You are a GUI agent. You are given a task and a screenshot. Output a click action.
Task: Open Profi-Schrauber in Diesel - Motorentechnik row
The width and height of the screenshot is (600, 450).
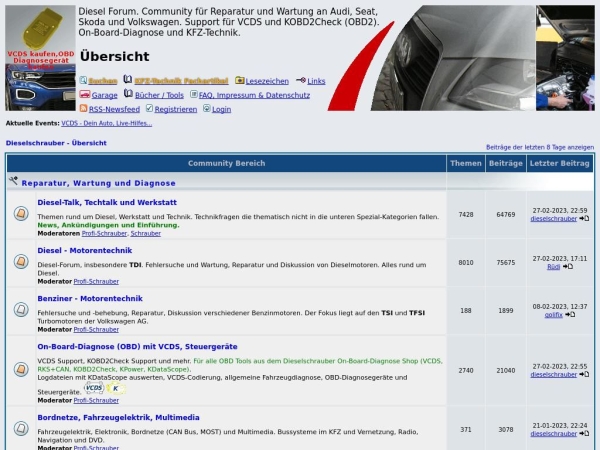coord(96,282)
